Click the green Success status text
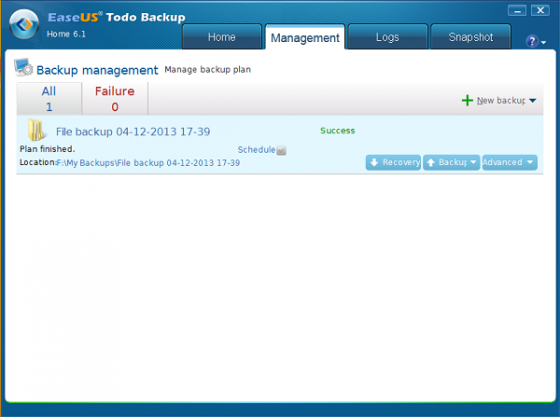560x417 pixels. pos(338,131)
